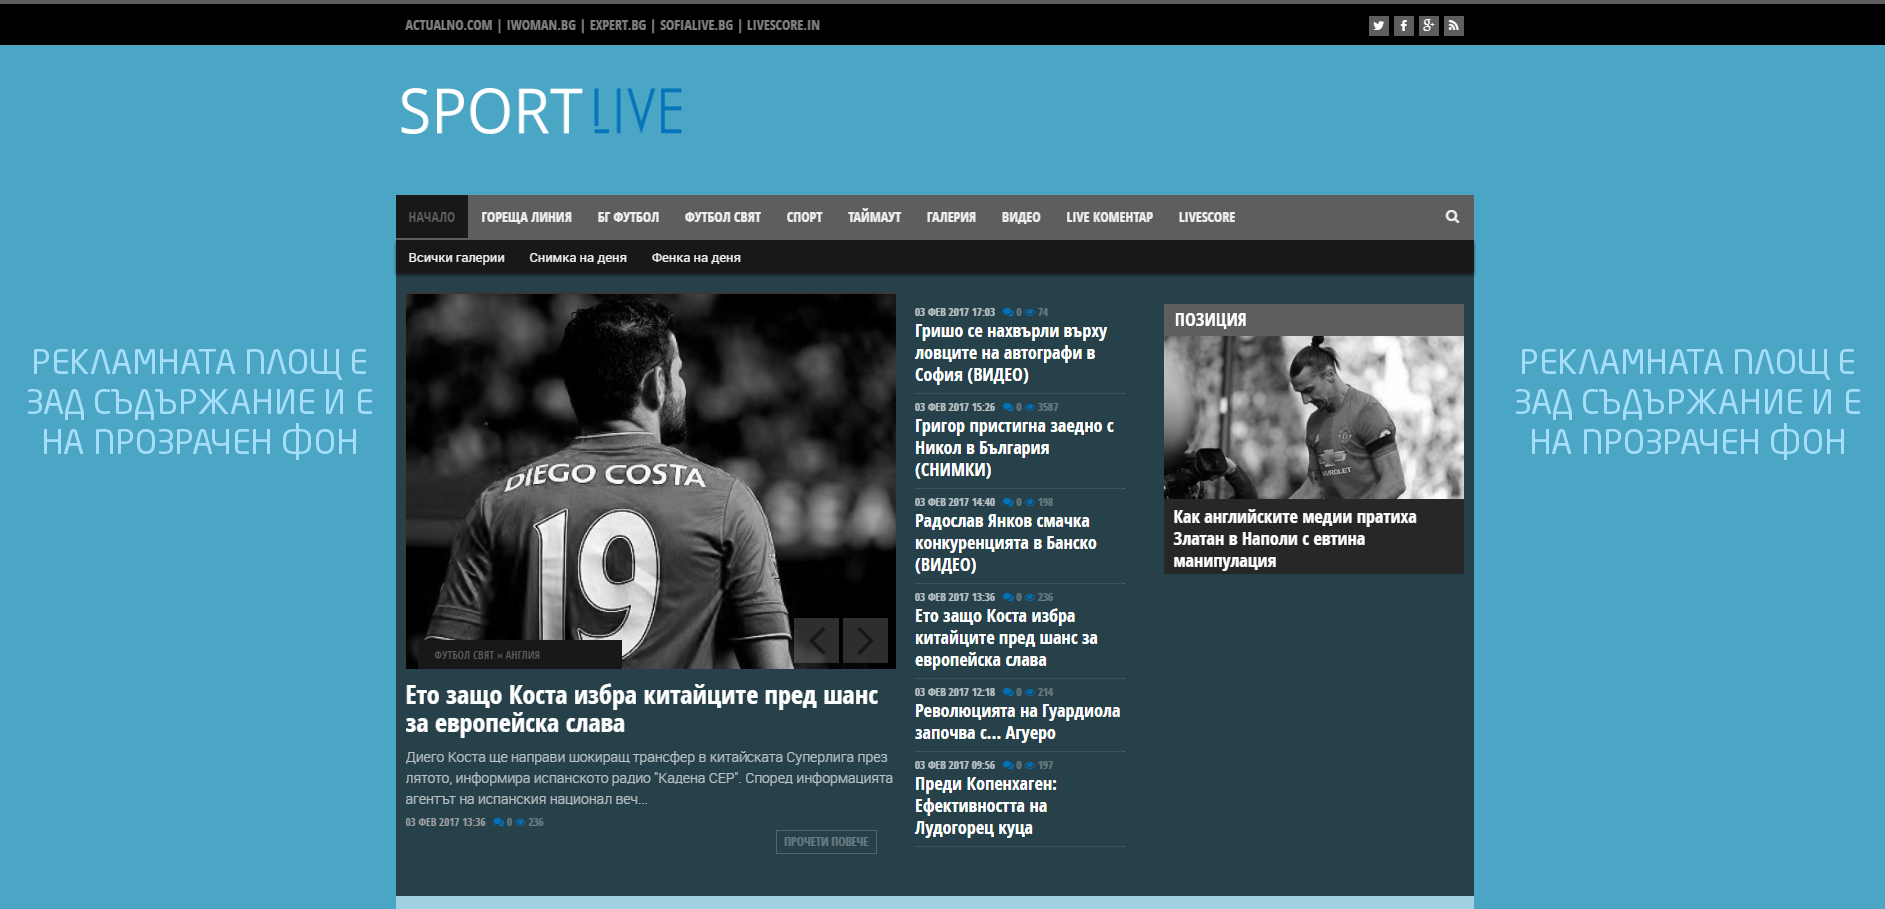
Task: Open the RSS feed icon
Action: pyautogui.click(x=1454, y=26)
